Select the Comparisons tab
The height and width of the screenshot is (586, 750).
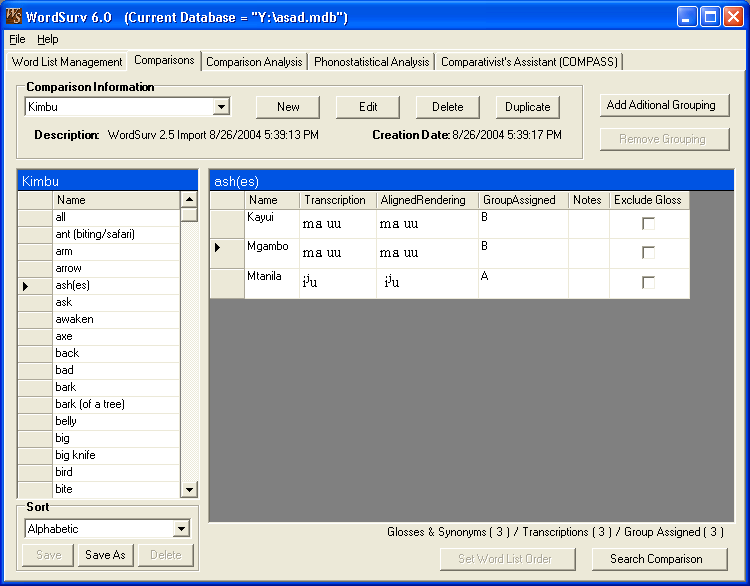click(164, 60)
